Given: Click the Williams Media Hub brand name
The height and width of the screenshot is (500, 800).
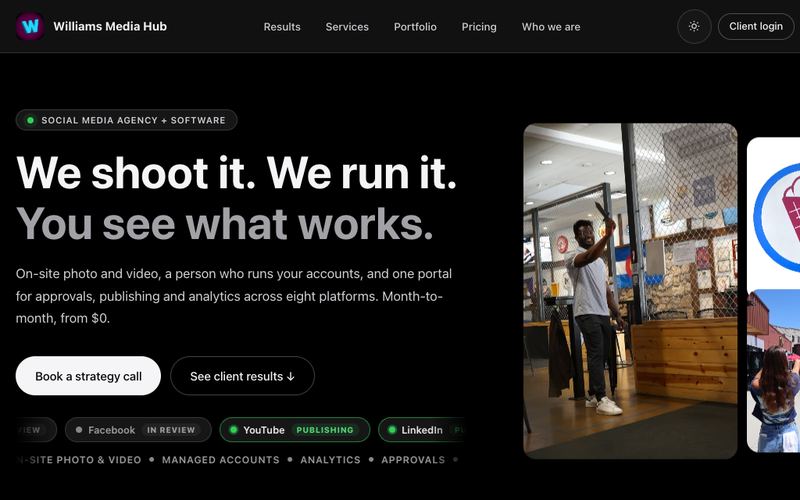Looking at the screenshot, I should [110, 26].
